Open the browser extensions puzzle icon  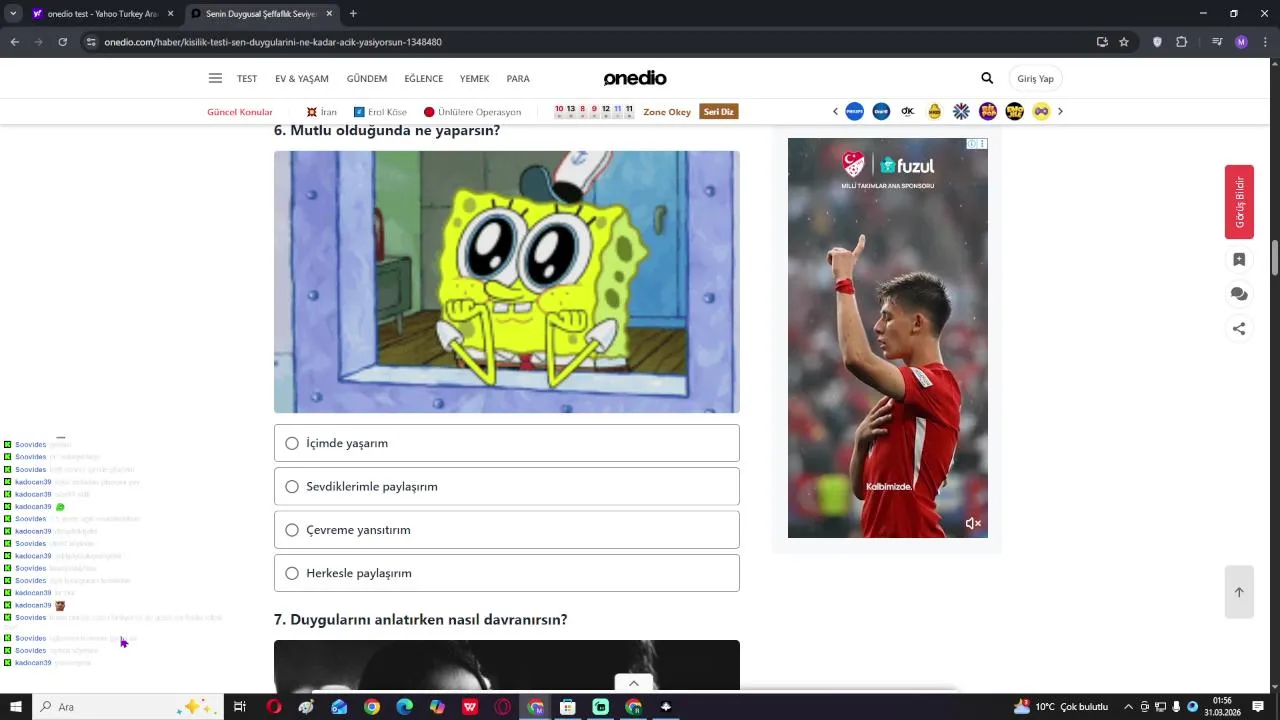(1182, 42)
